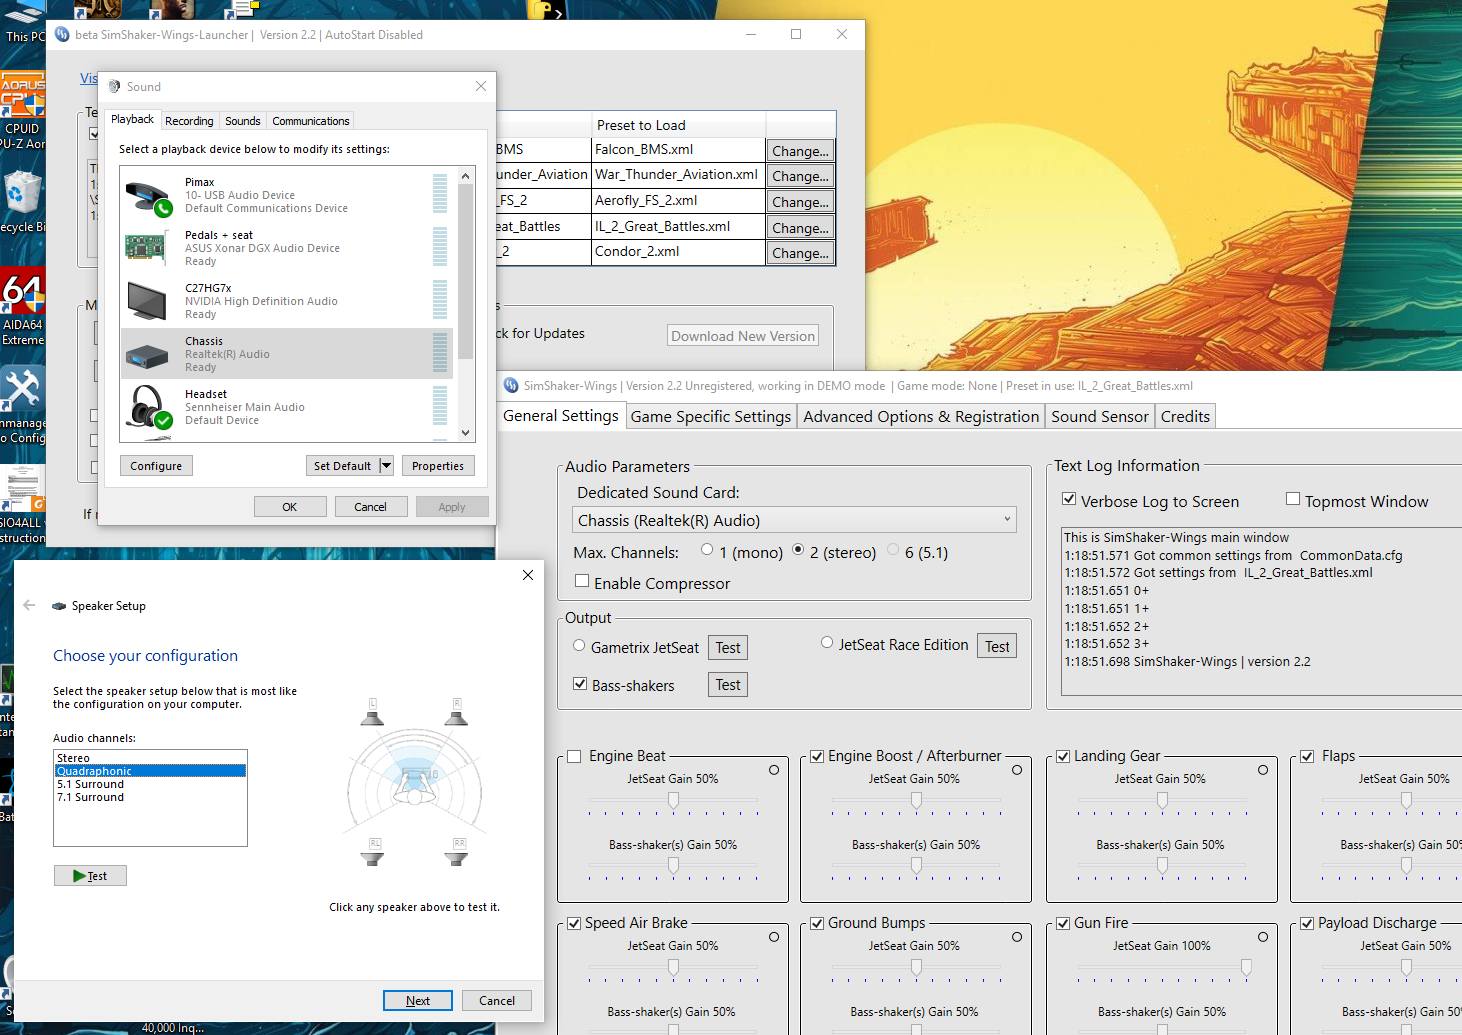This screenshot has width=1462, height=1035.
Task: Open Advanced Options & Registration tab
Action: 921,416
